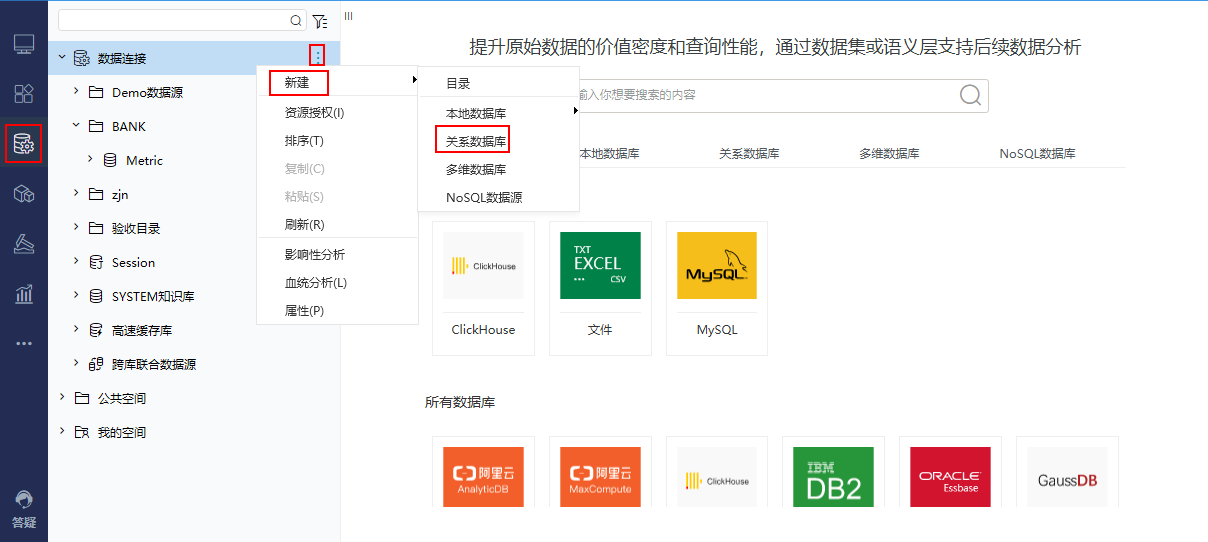Viewport: 1208px width, 542px height.
Task: Expand the zjn folder
Action: tap(76, 193)
